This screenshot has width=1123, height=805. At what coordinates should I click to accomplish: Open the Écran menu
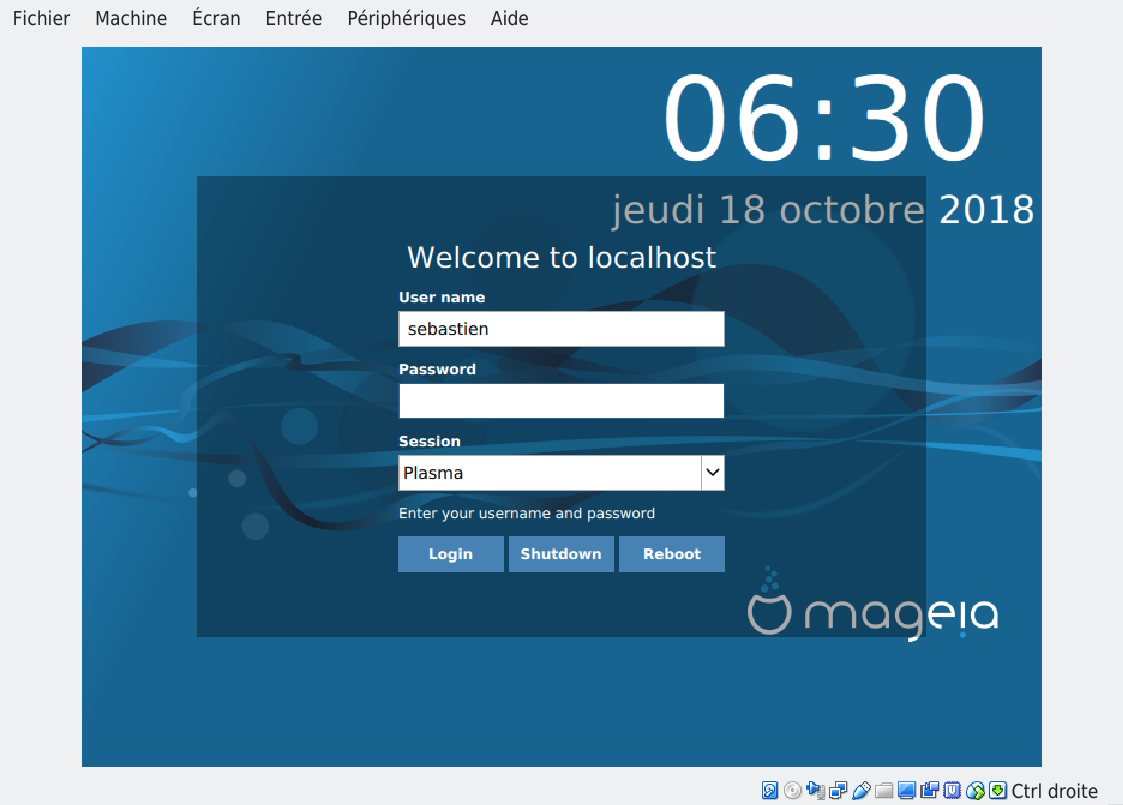click(x=216, y=18)
